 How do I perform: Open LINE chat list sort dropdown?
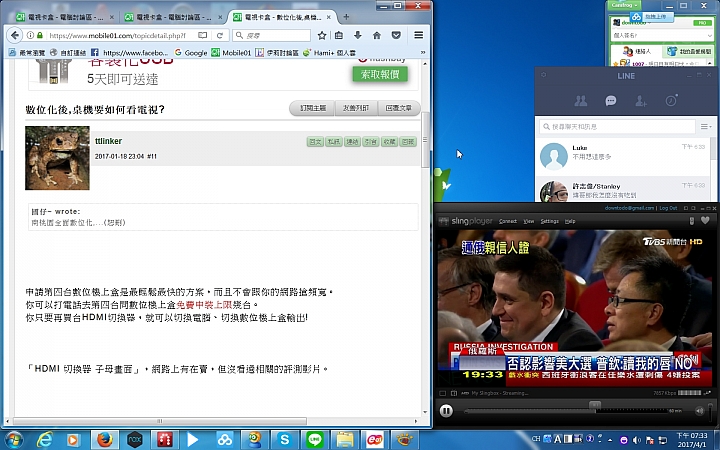click(x=705, y=127)
